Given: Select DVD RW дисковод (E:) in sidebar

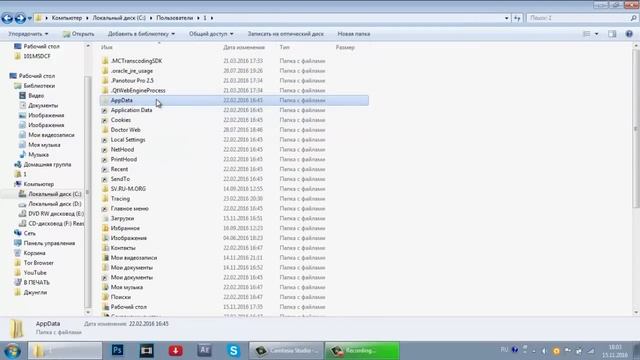Looking at the screenshot, I should tap(56, 213).
